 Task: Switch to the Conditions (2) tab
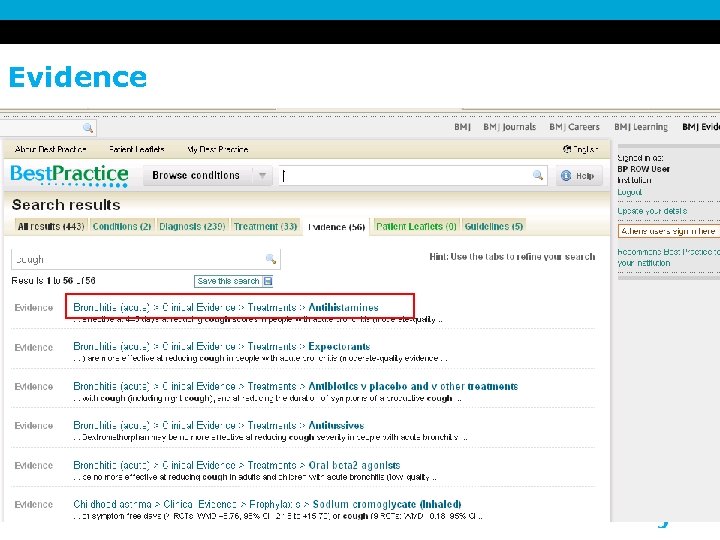click(122, 226)
